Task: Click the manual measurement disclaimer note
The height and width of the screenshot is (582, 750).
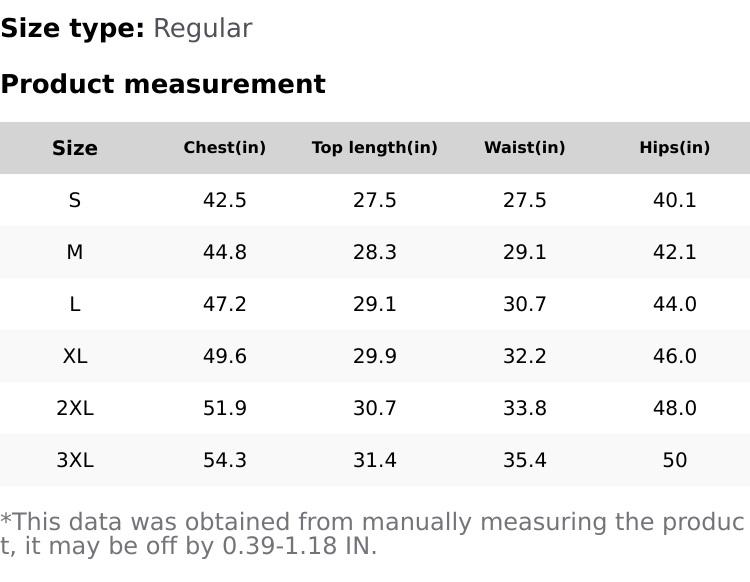Action: click(372, 534)
